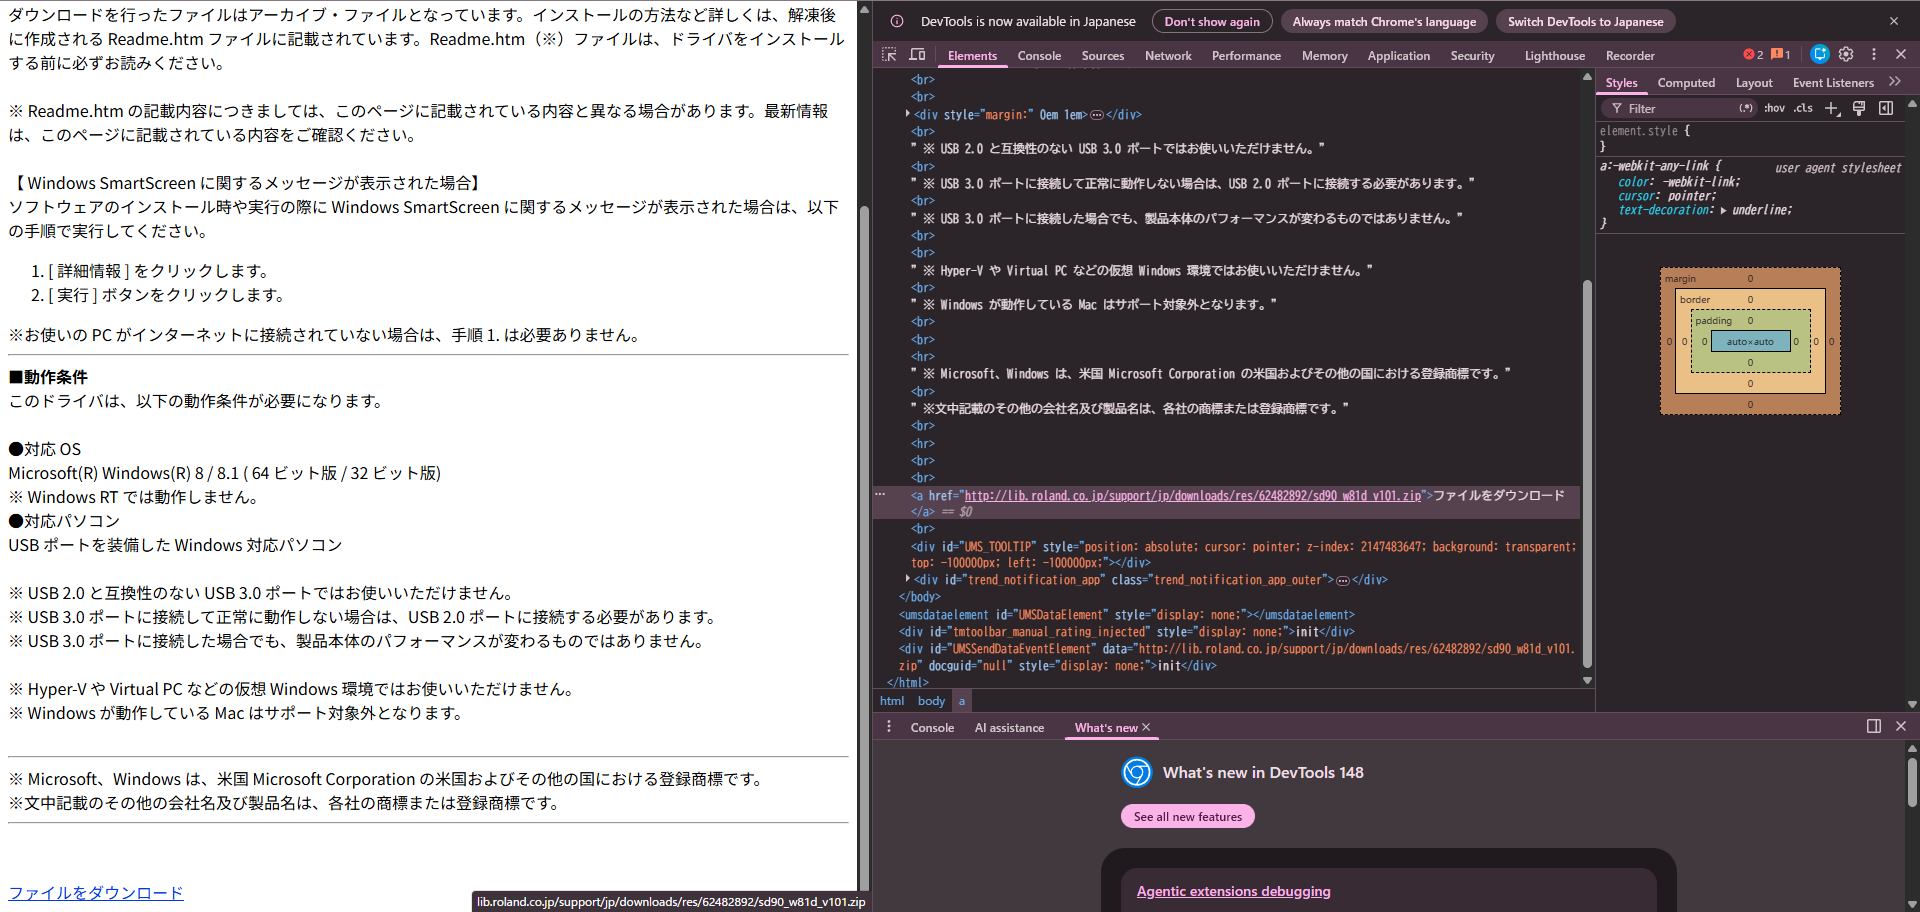Select the drawer Console tab
This screenshot has height=912, width=1920.
coord(932,728)
